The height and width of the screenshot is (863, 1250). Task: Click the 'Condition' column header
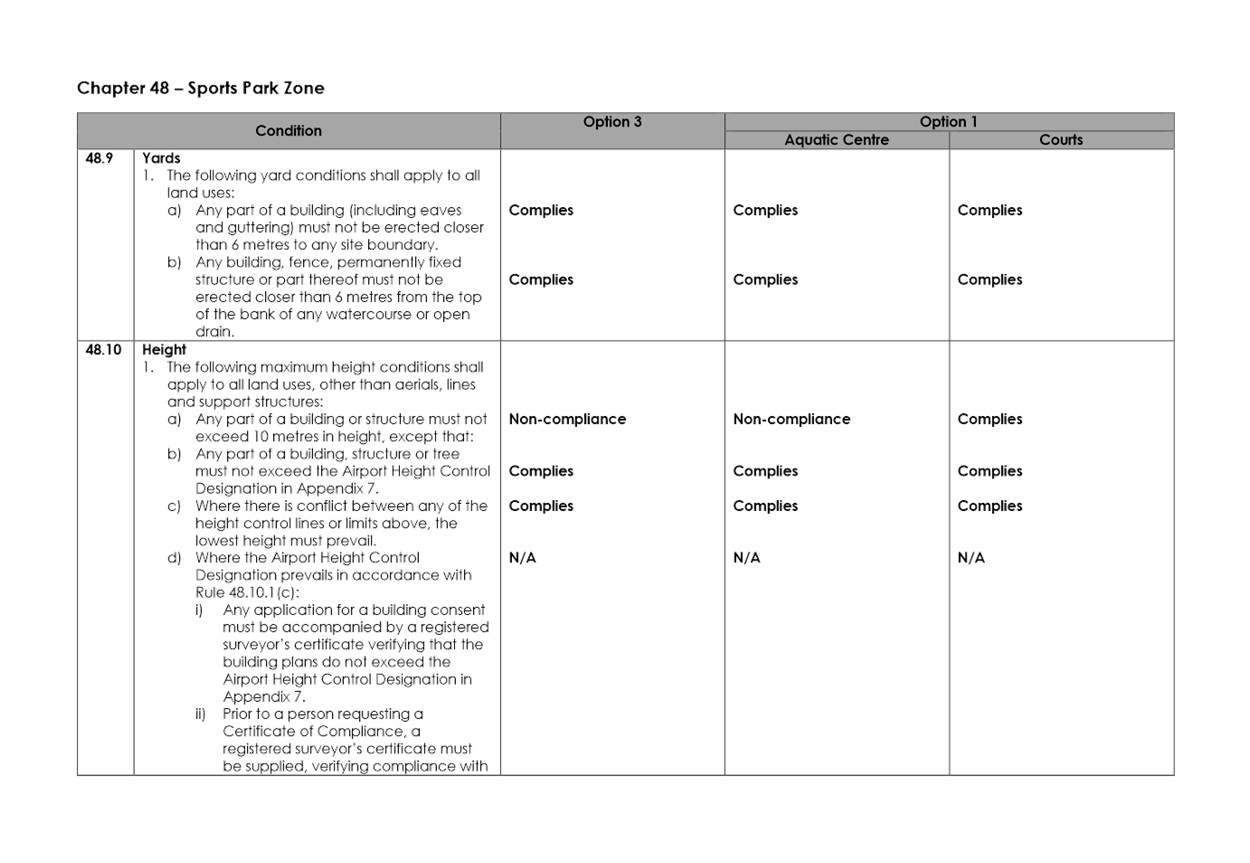tap(289, 131)
